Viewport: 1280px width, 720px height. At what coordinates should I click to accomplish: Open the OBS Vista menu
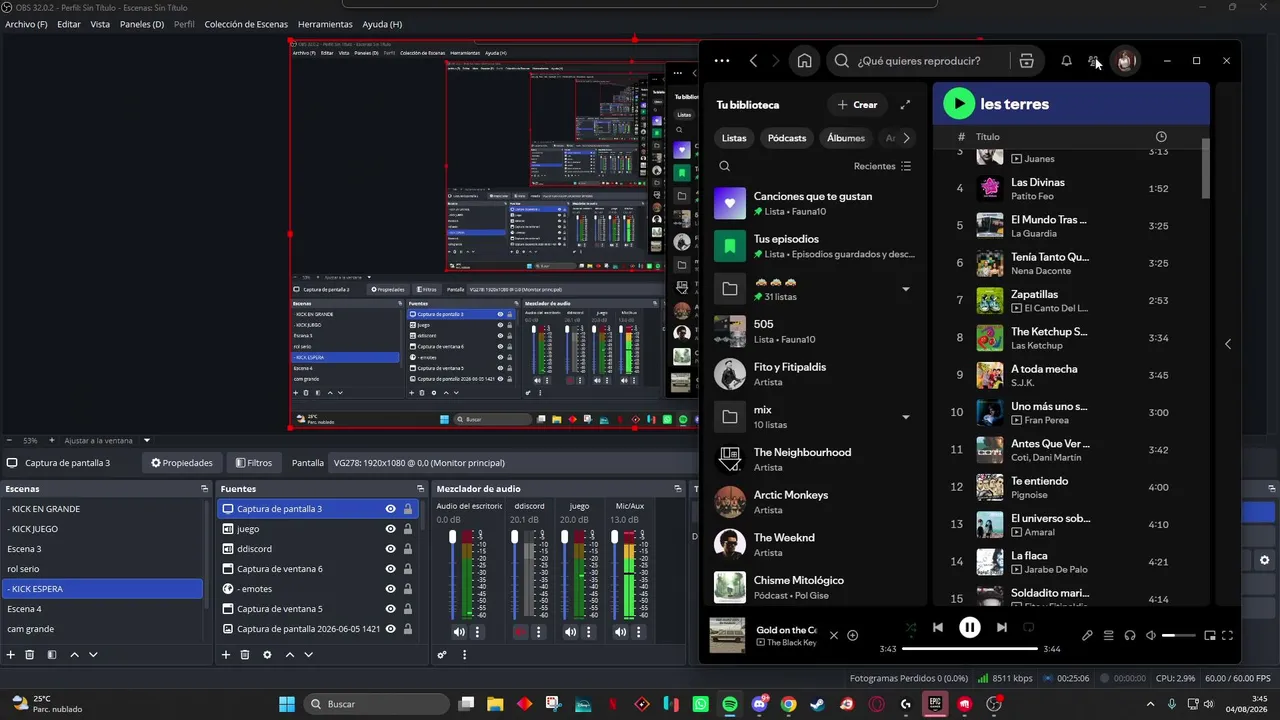coord(100,24)
